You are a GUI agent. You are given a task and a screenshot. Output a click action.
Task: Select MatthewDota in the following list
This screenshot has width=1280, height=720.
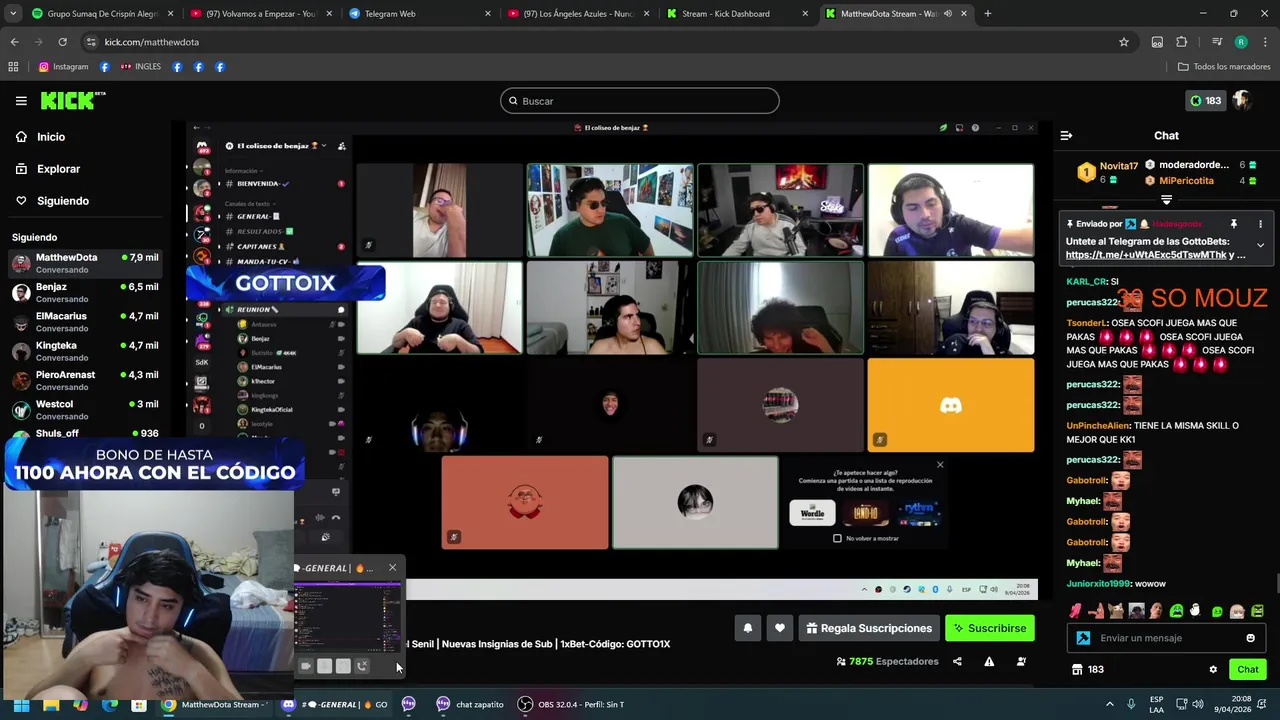click(x=85, y=263)
